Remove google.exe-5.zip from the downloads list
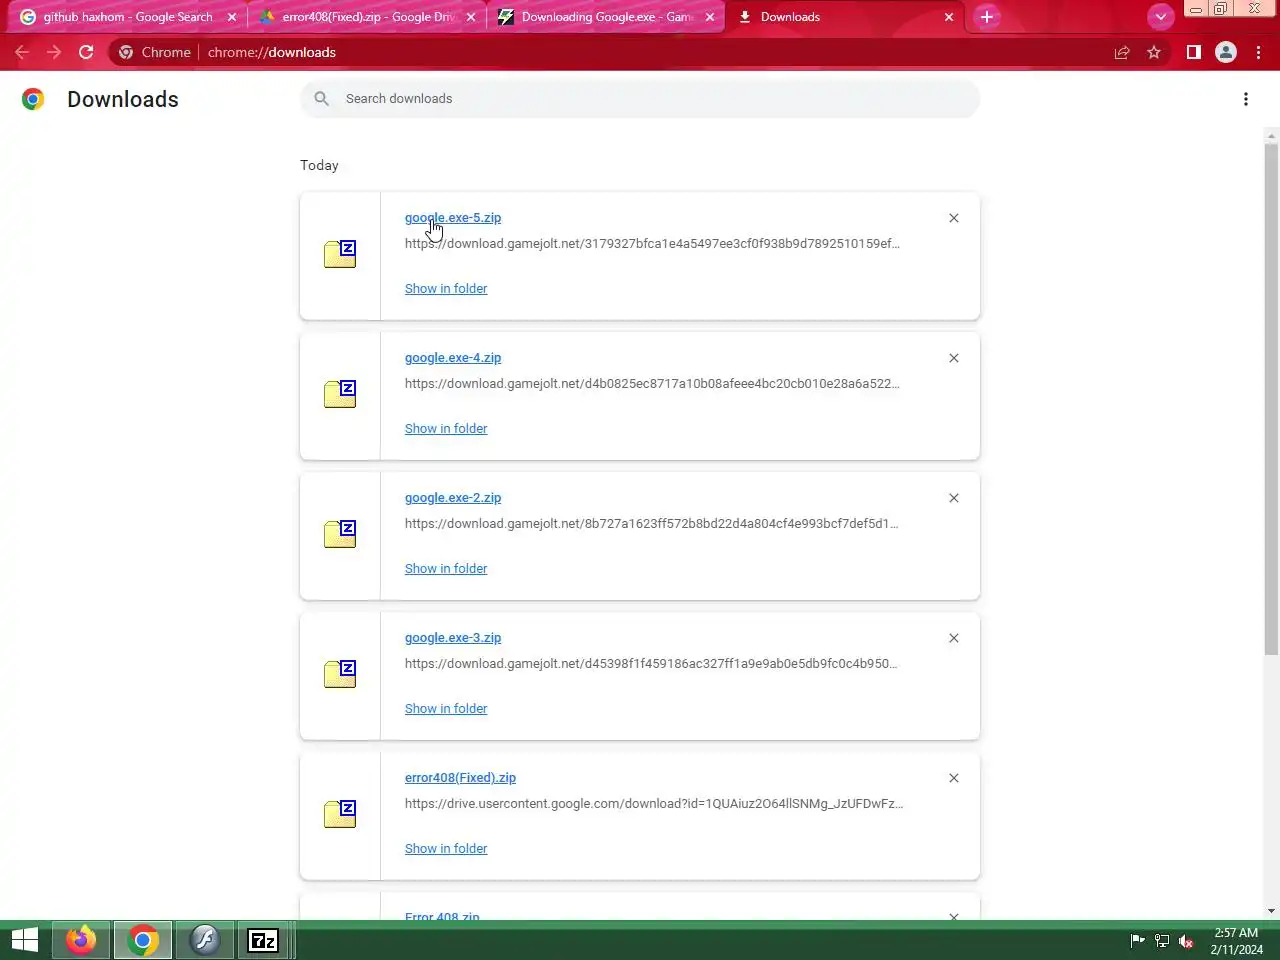Screen dimensions: 1280x960 click(954, 218)
